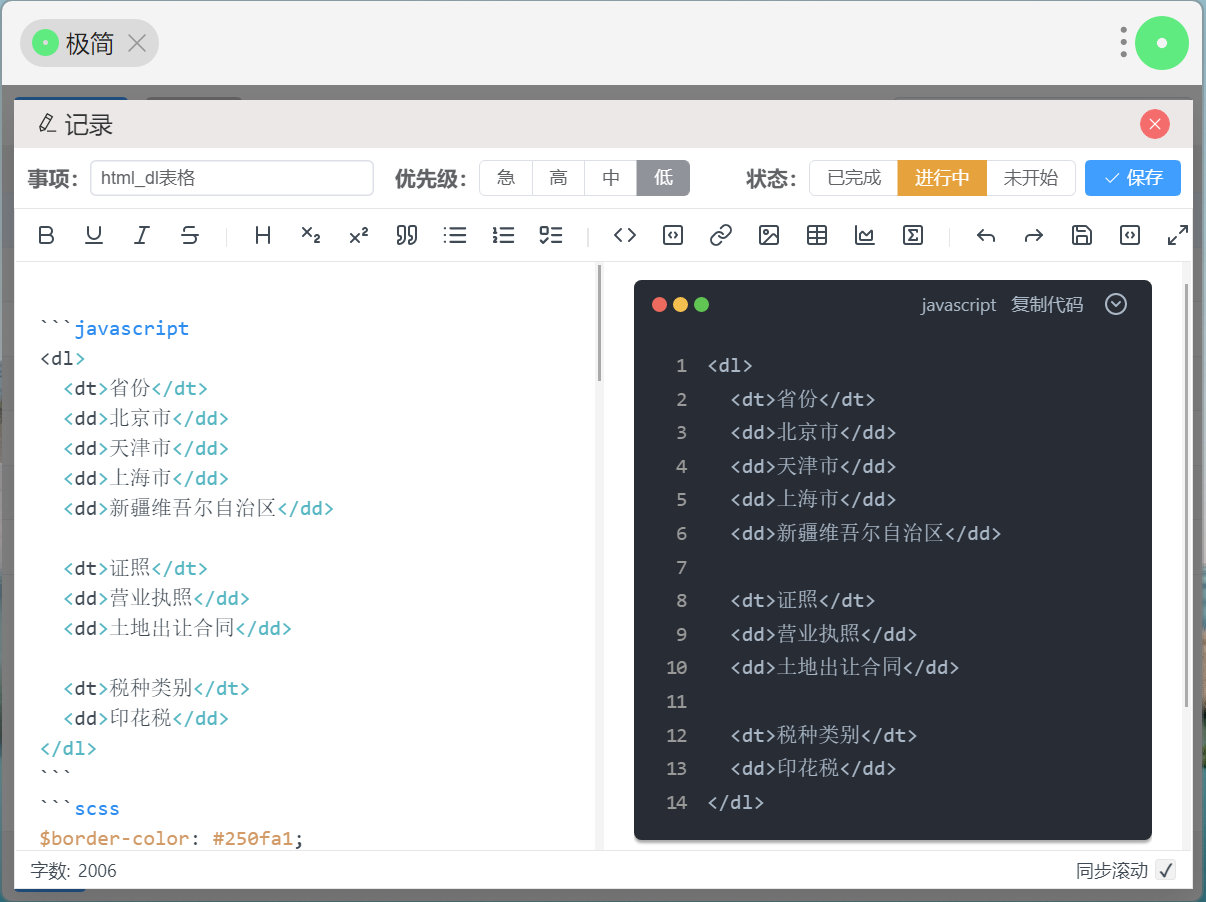Save the document with the floppy disk icon

click(x=1082, y=235)
